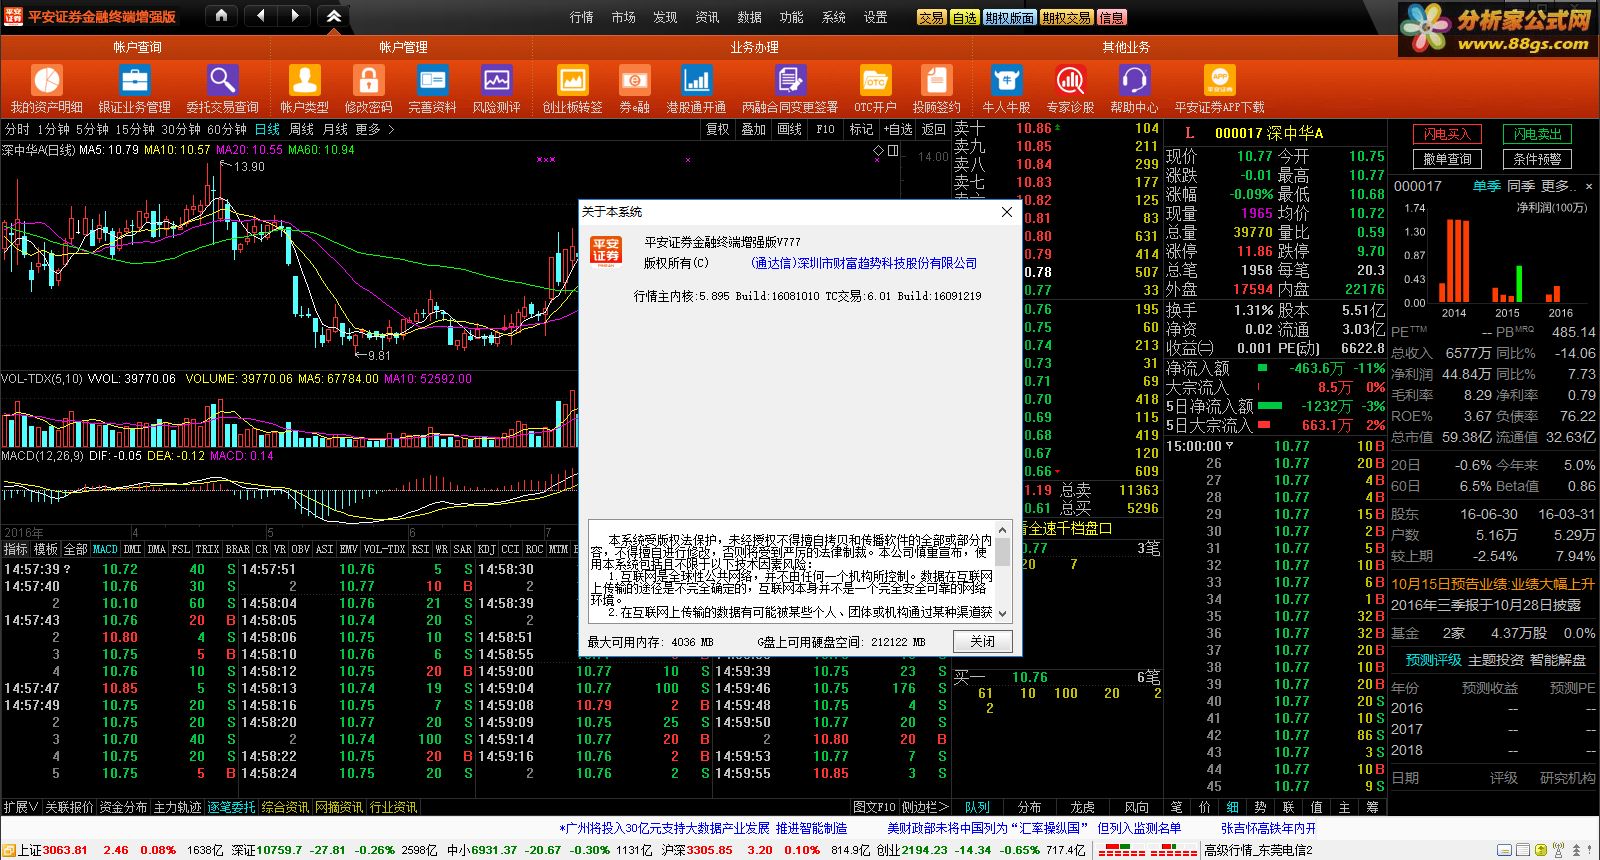Select 队列 bottom tab
The image size is (1600, 860).
[x=977, y=807]
